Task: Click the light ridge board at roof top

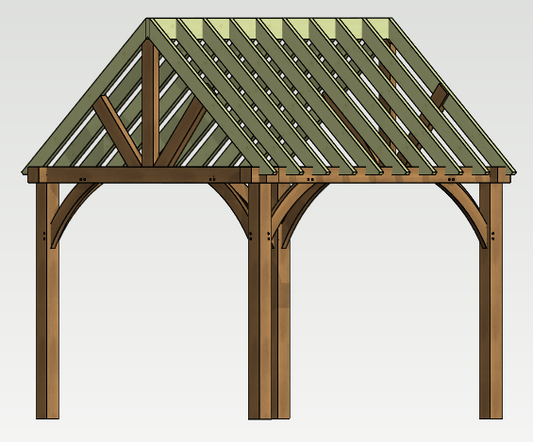Action: 269,29
